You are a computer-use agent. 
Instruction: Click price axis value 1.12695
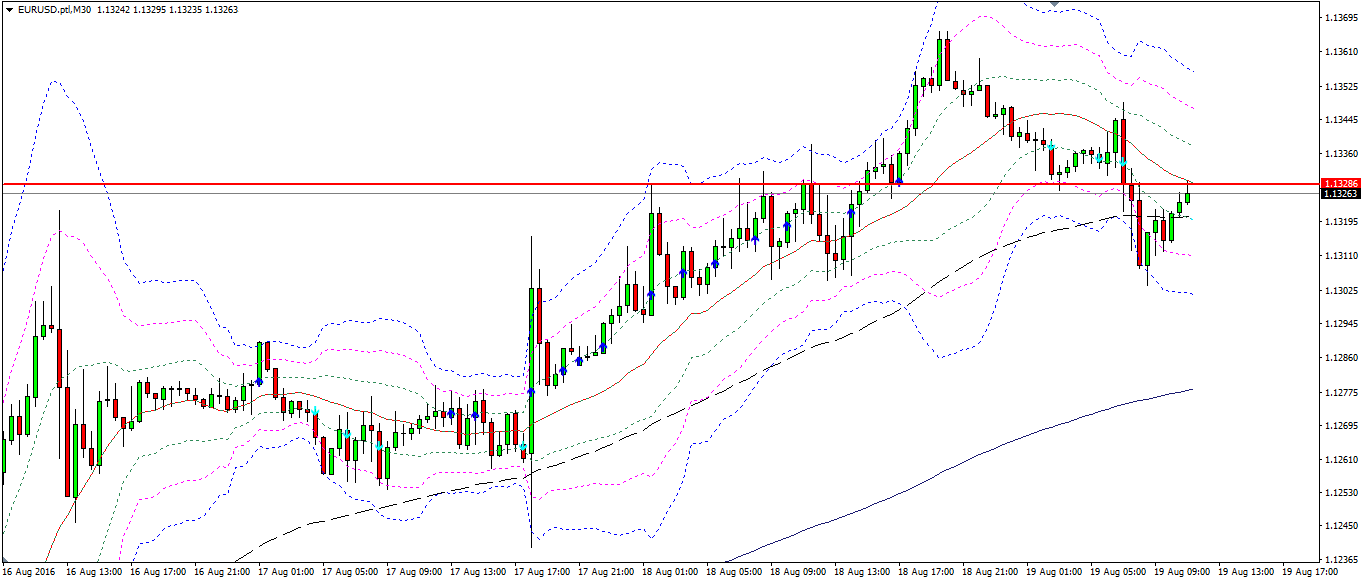[x=1341, y=426]
